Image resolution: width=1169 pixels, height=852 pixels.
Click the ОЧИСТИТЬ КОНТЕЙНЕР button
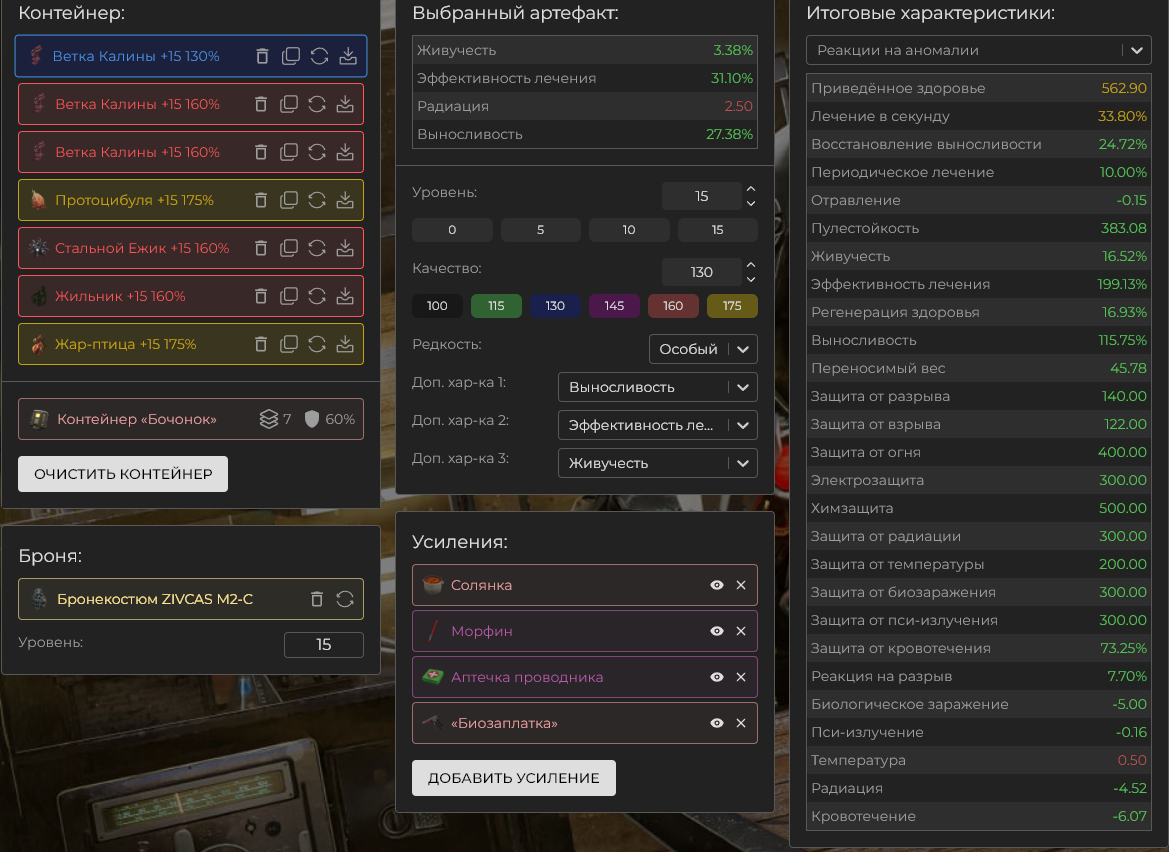pyautogui.click(x=123, y=474)
